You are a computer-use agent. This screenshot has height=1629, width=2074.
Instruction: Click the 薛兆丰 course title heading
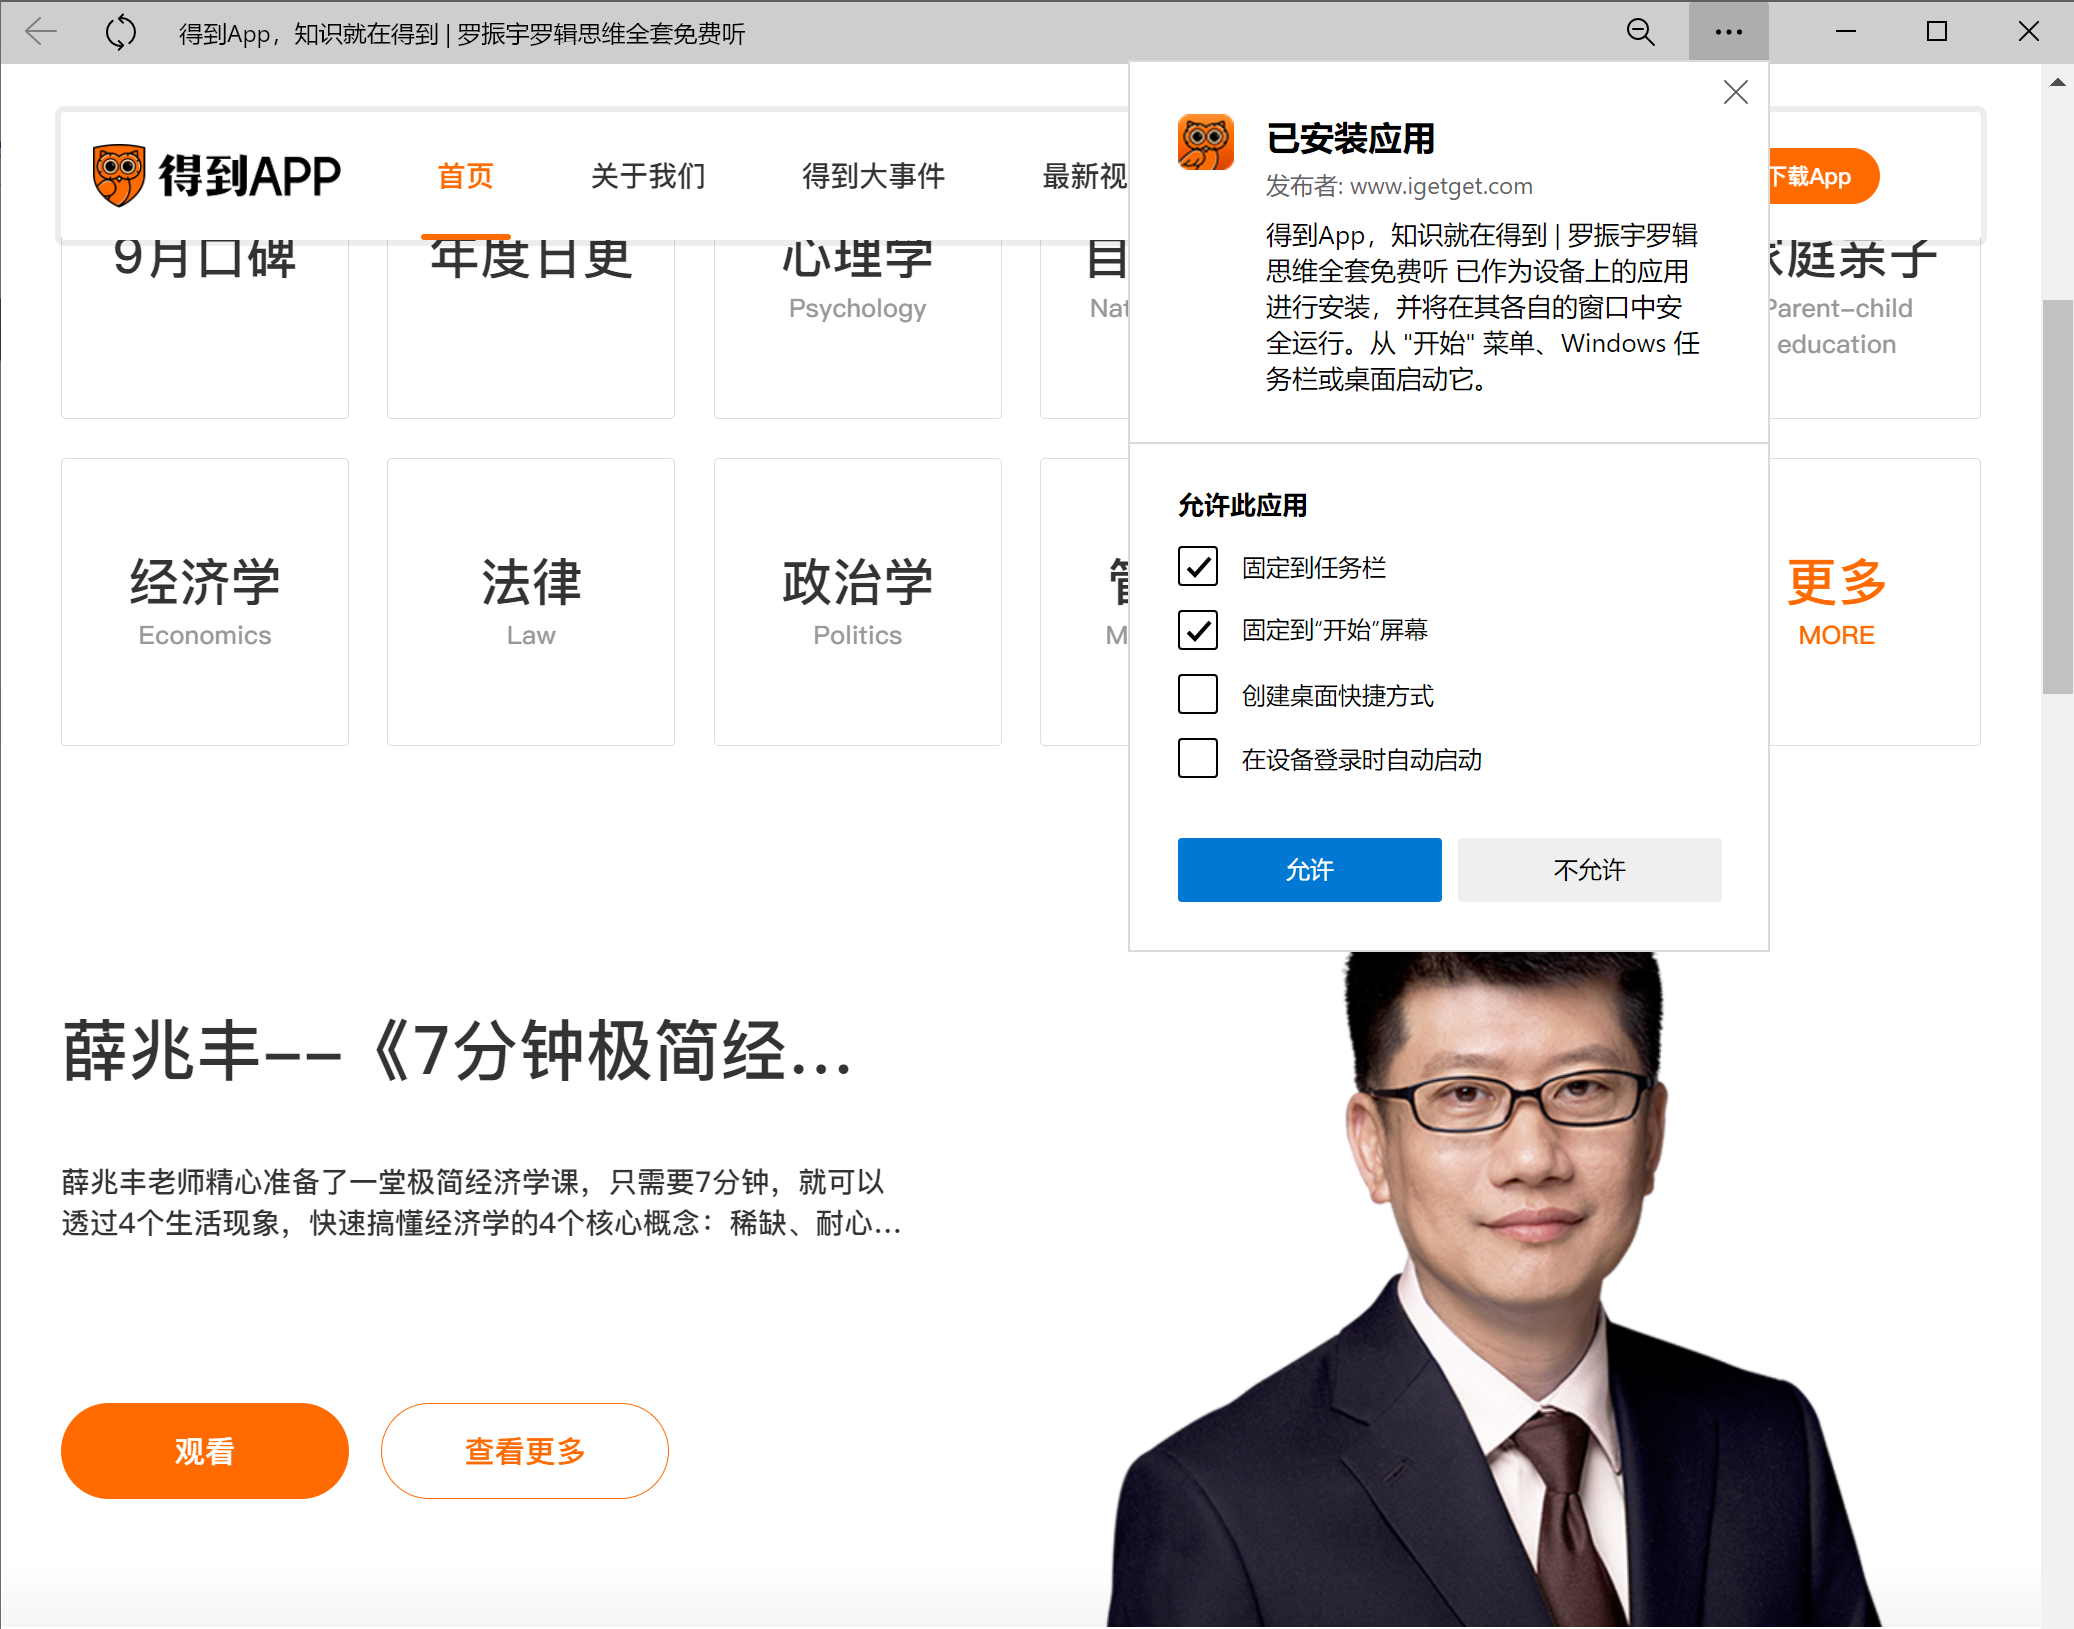pos(457,1051)
